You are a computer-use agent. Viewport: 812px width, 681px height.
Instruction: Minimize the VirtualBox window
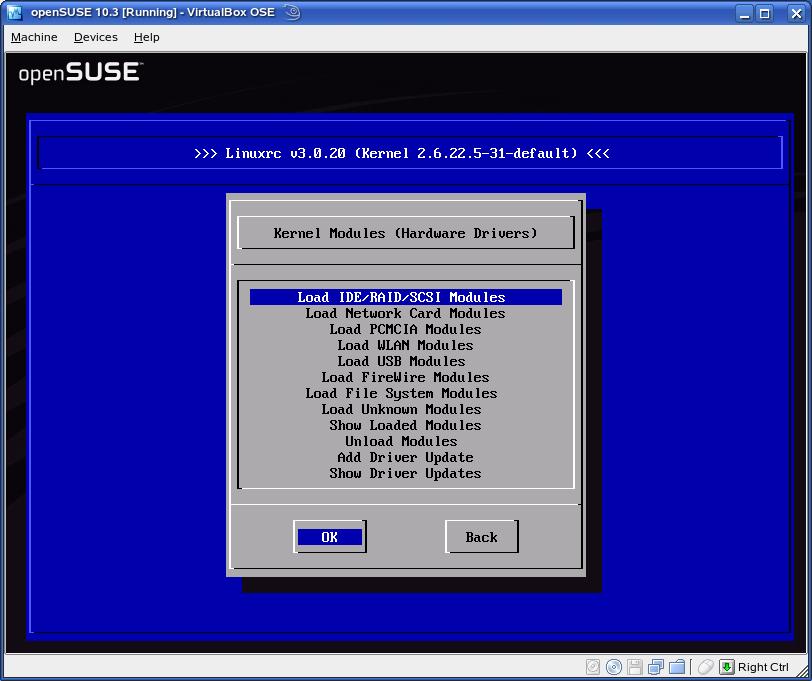[x=745, y=13]
